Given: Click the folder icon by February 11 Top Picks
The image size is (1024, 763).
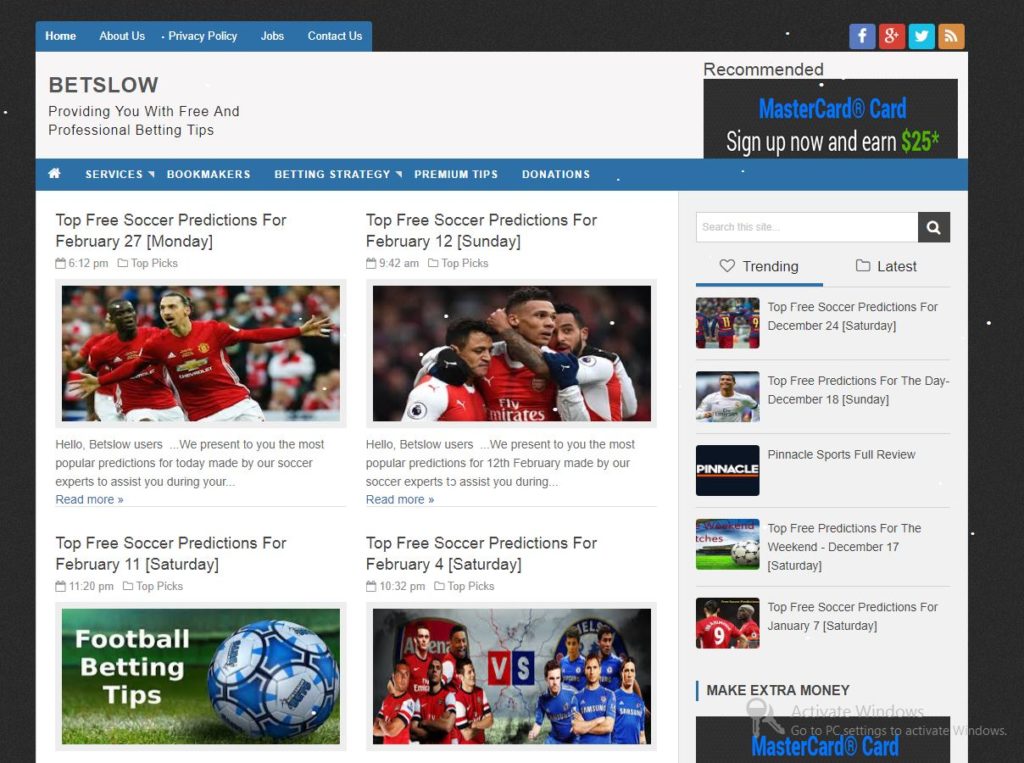Looking at the screenshot, I should coord(128,586).
